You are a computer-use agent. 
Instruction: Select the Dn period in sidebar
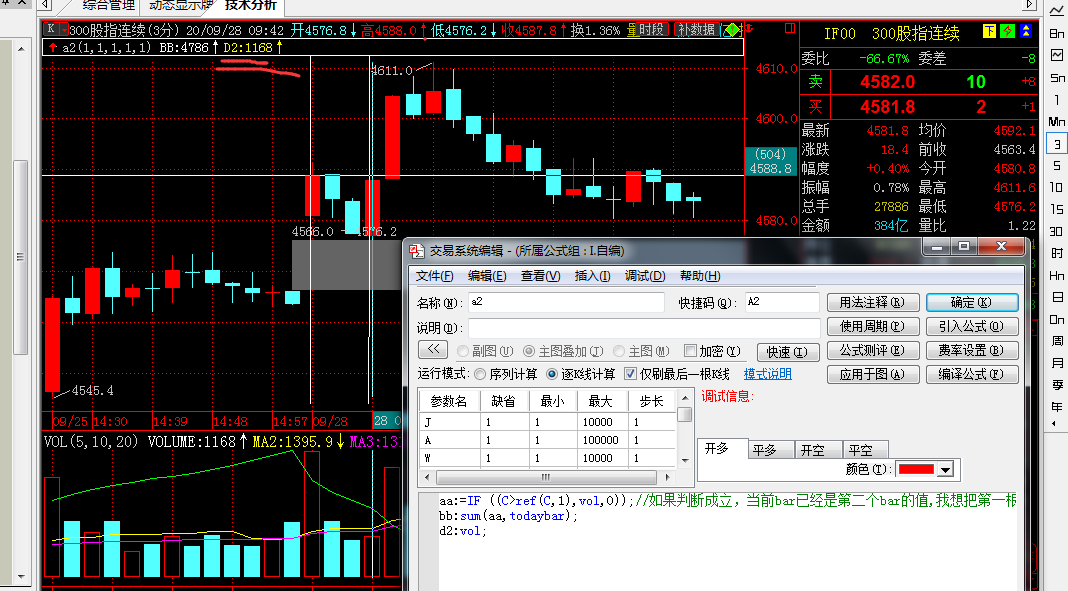(1056, 319)
